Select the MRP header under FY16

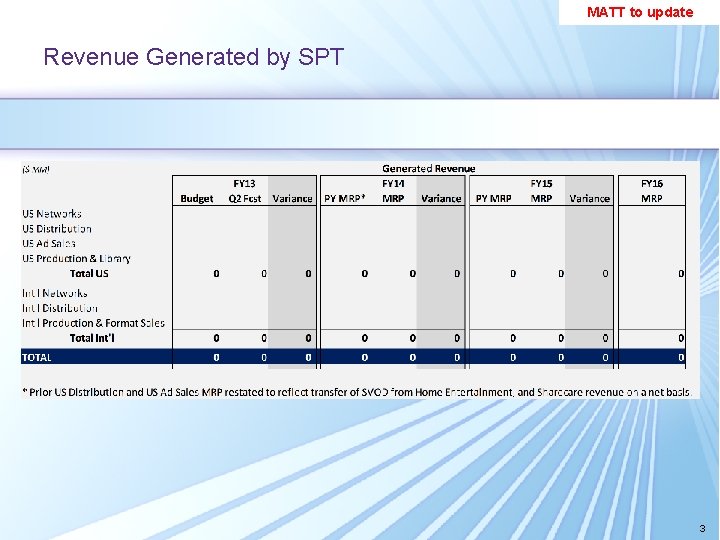coord(652,199)
